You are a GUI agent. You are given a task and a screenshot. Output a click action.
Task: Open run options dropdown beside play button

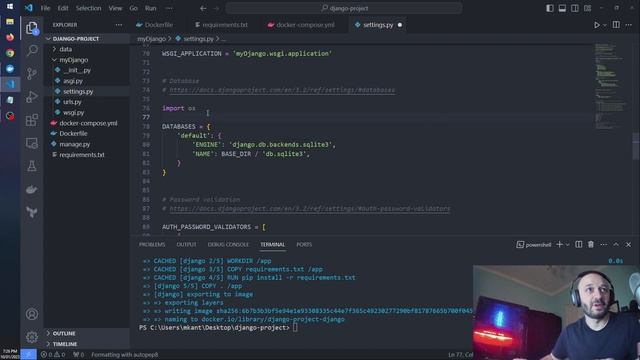(x=605, y=25)
